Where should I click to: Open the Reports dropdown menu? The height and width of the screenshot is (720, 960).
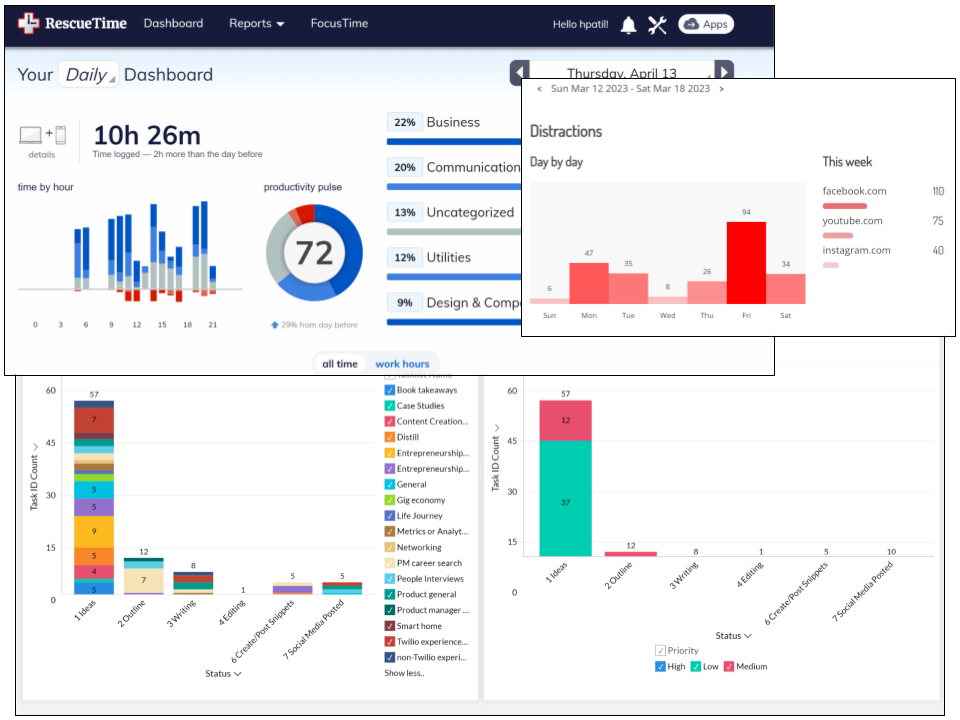pyautogui.click(x=257, y=23)
